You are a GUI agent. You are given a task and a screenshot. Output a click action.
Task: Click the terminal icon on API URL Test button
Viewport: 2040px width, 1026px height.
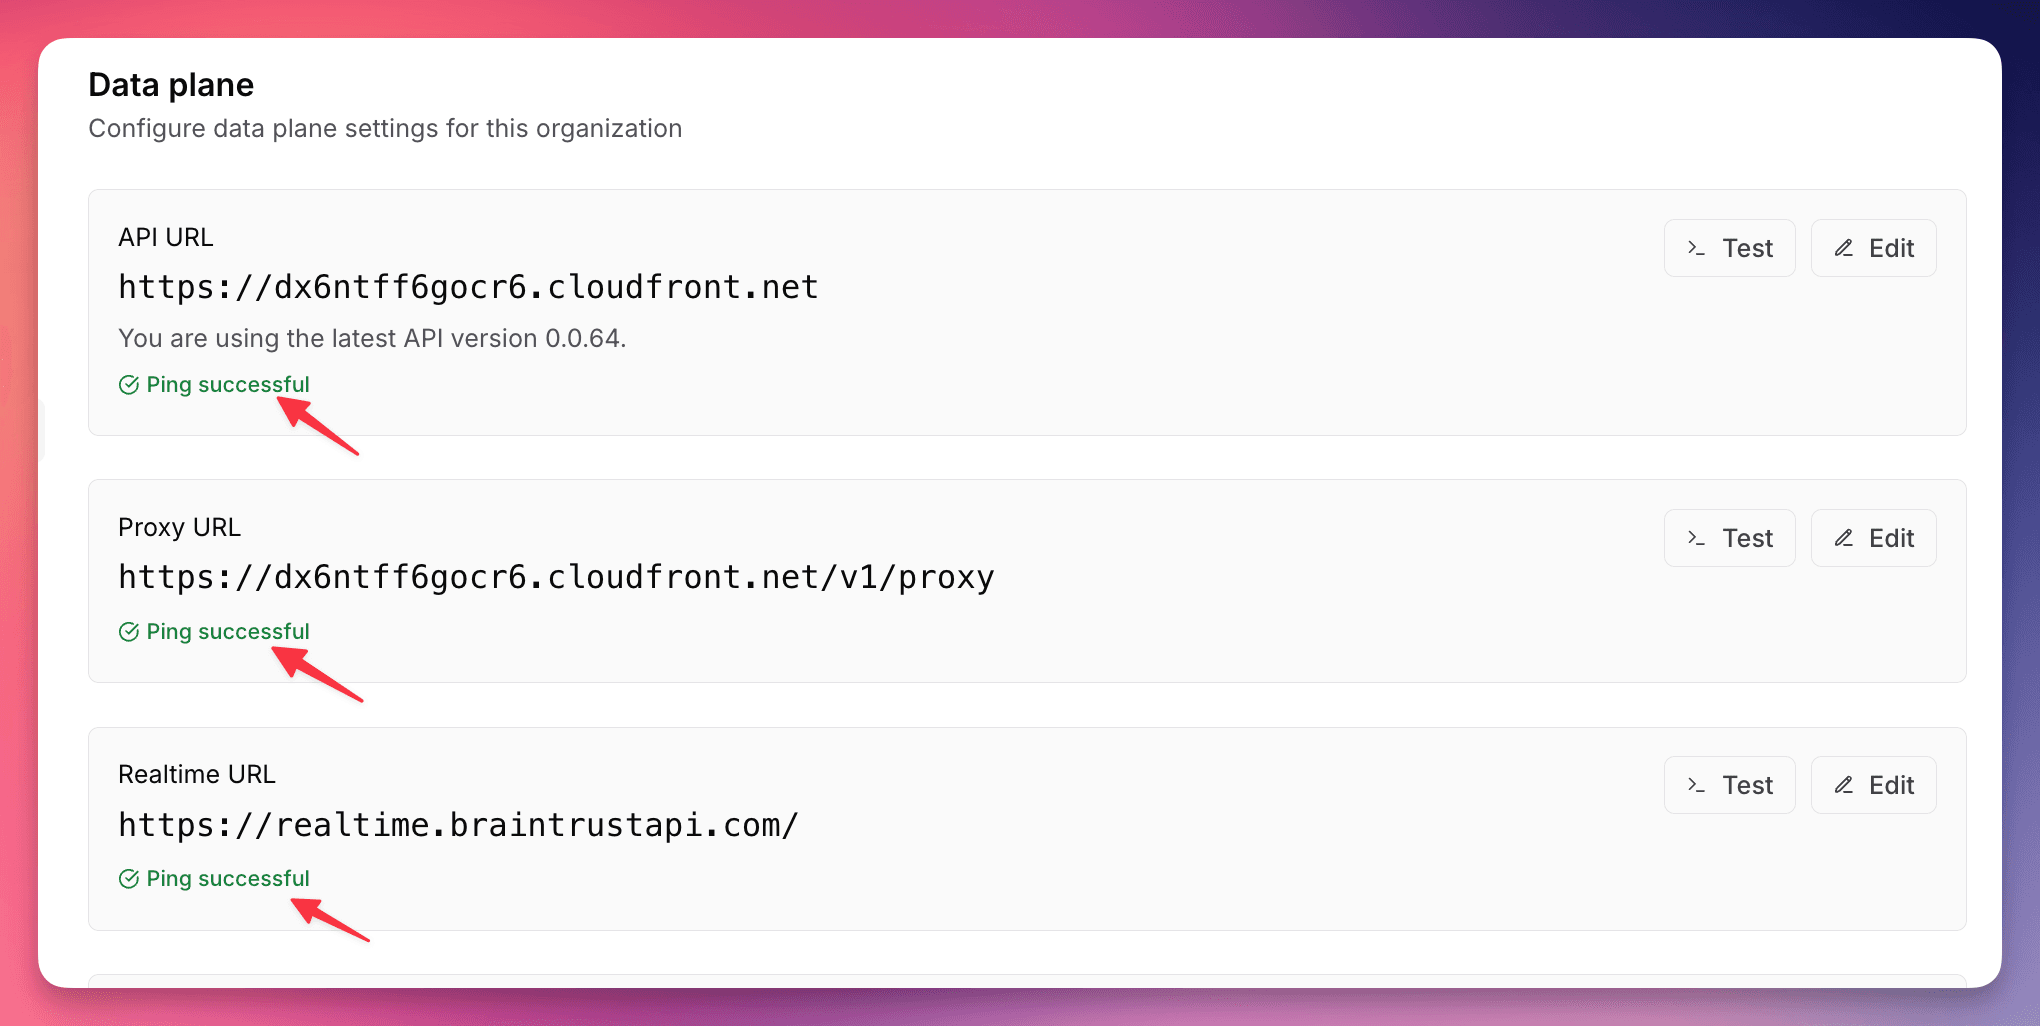pos(1697,247)
